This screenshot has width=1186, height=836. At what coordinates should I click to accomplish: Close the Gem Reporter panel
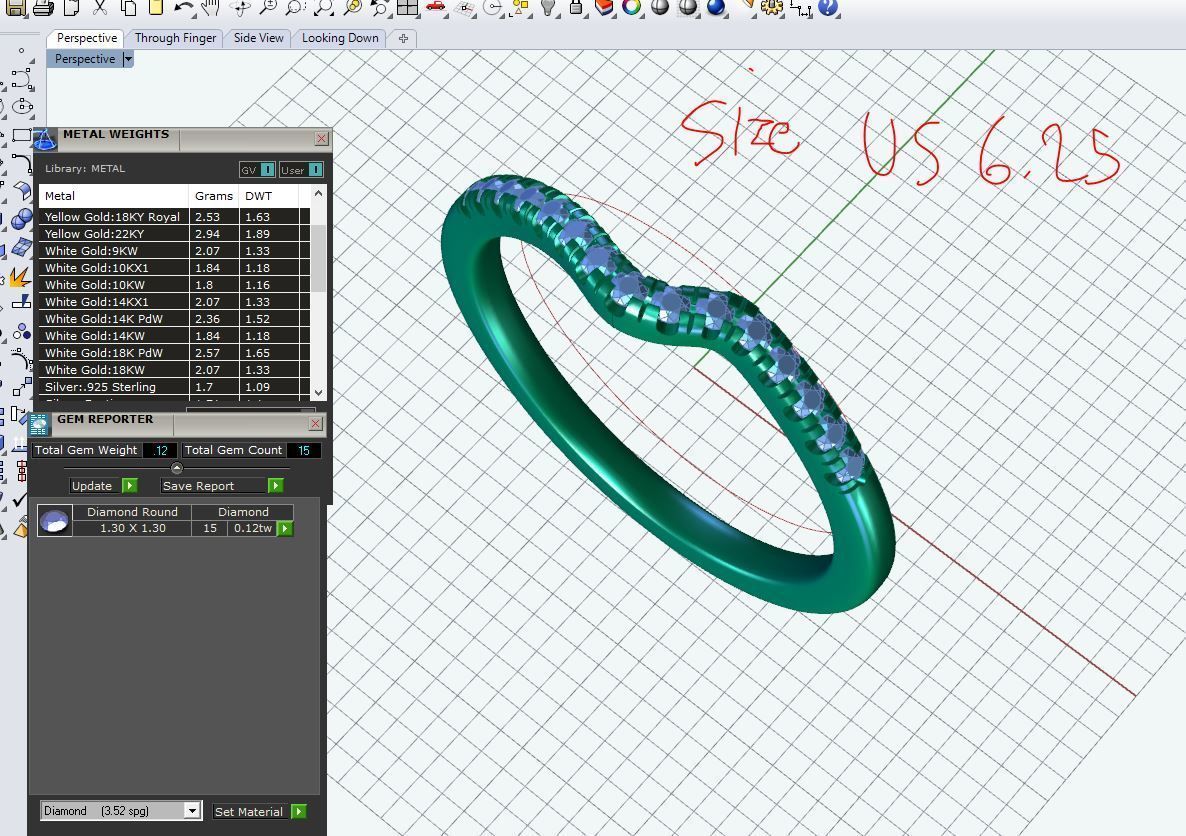(315, 424)
